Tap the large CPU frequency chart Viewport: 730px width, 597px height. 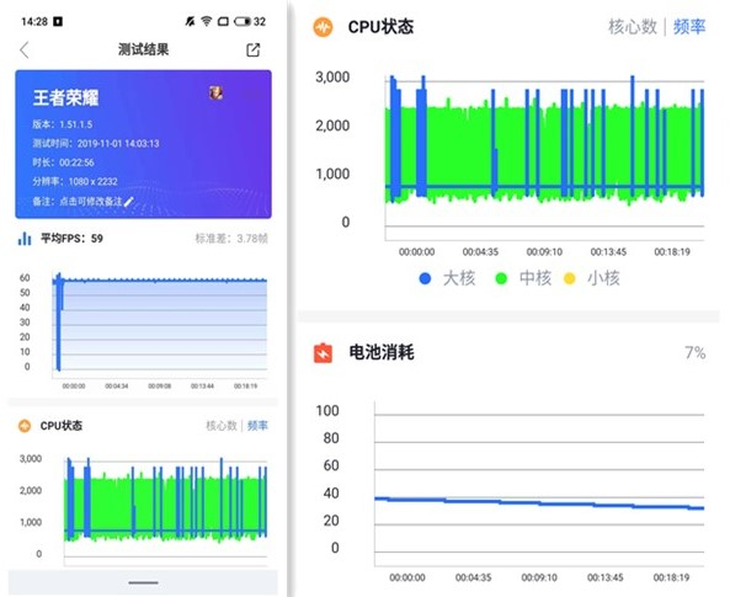(x=544, y=157)
